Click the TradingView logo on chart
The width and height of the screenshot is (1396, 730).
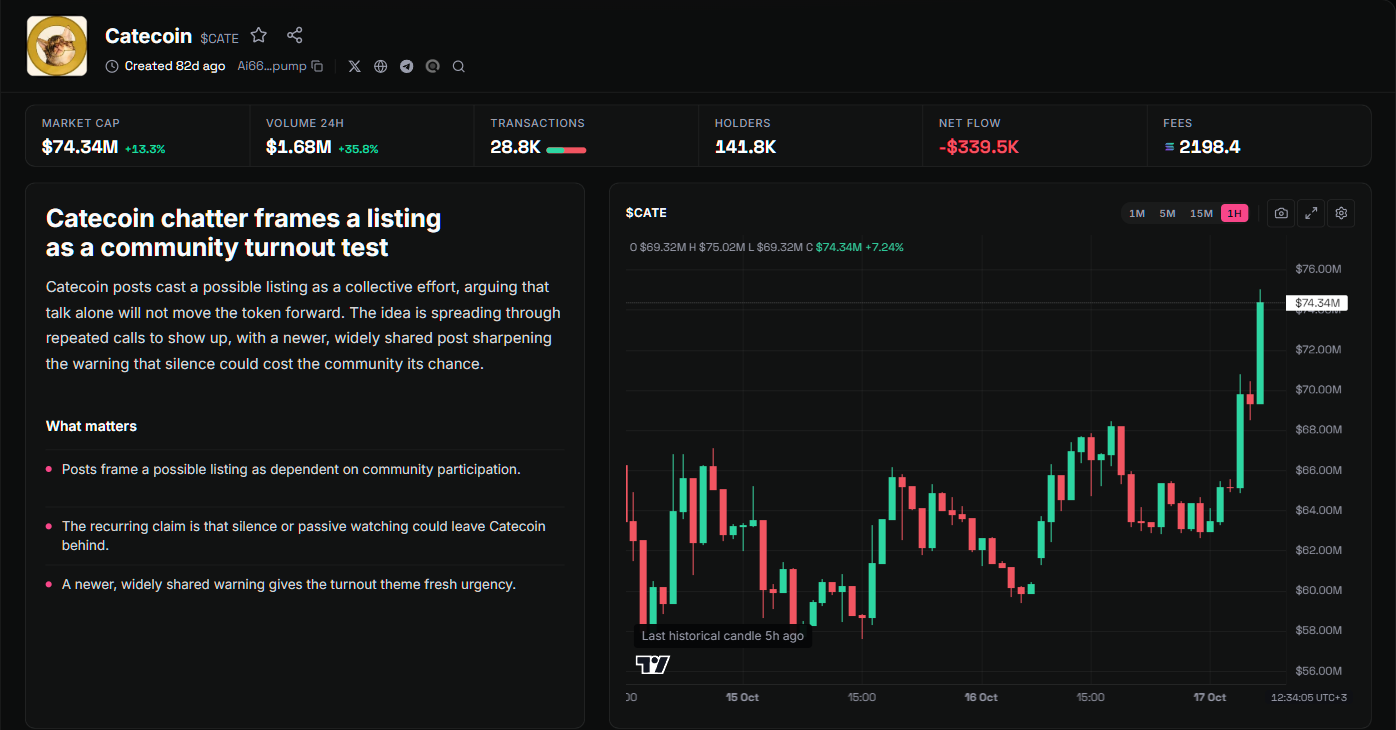coord(653,664)
